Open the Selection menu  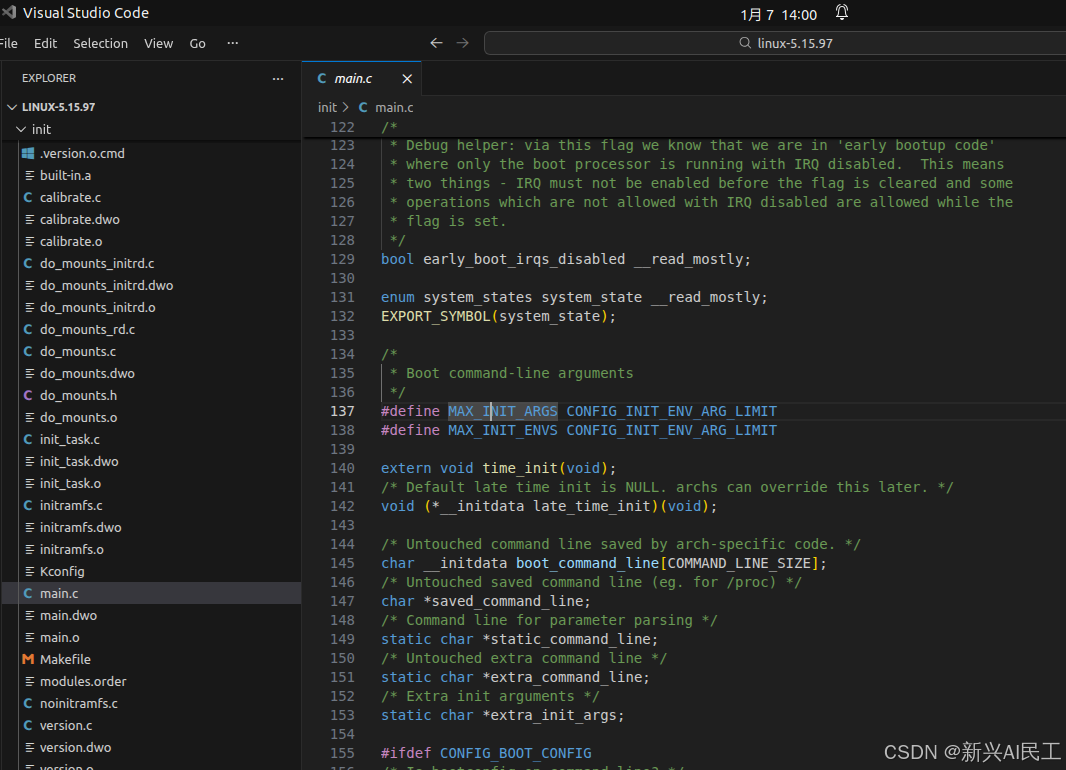tap(100, 43)
